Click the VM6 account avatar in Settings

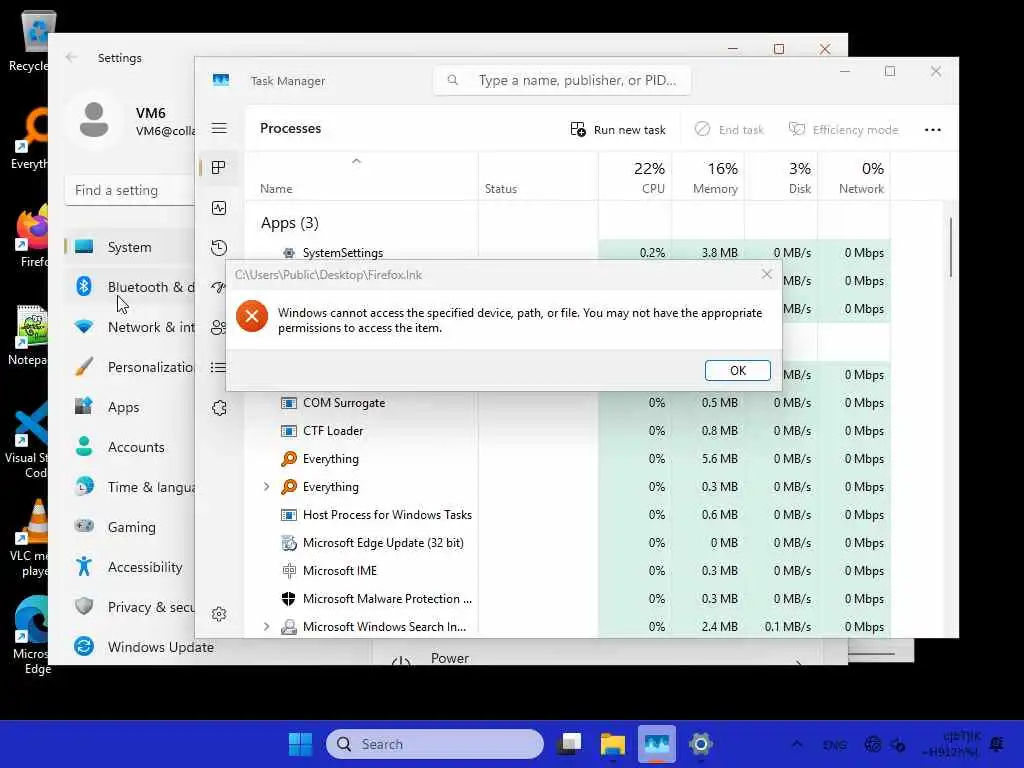94,120
